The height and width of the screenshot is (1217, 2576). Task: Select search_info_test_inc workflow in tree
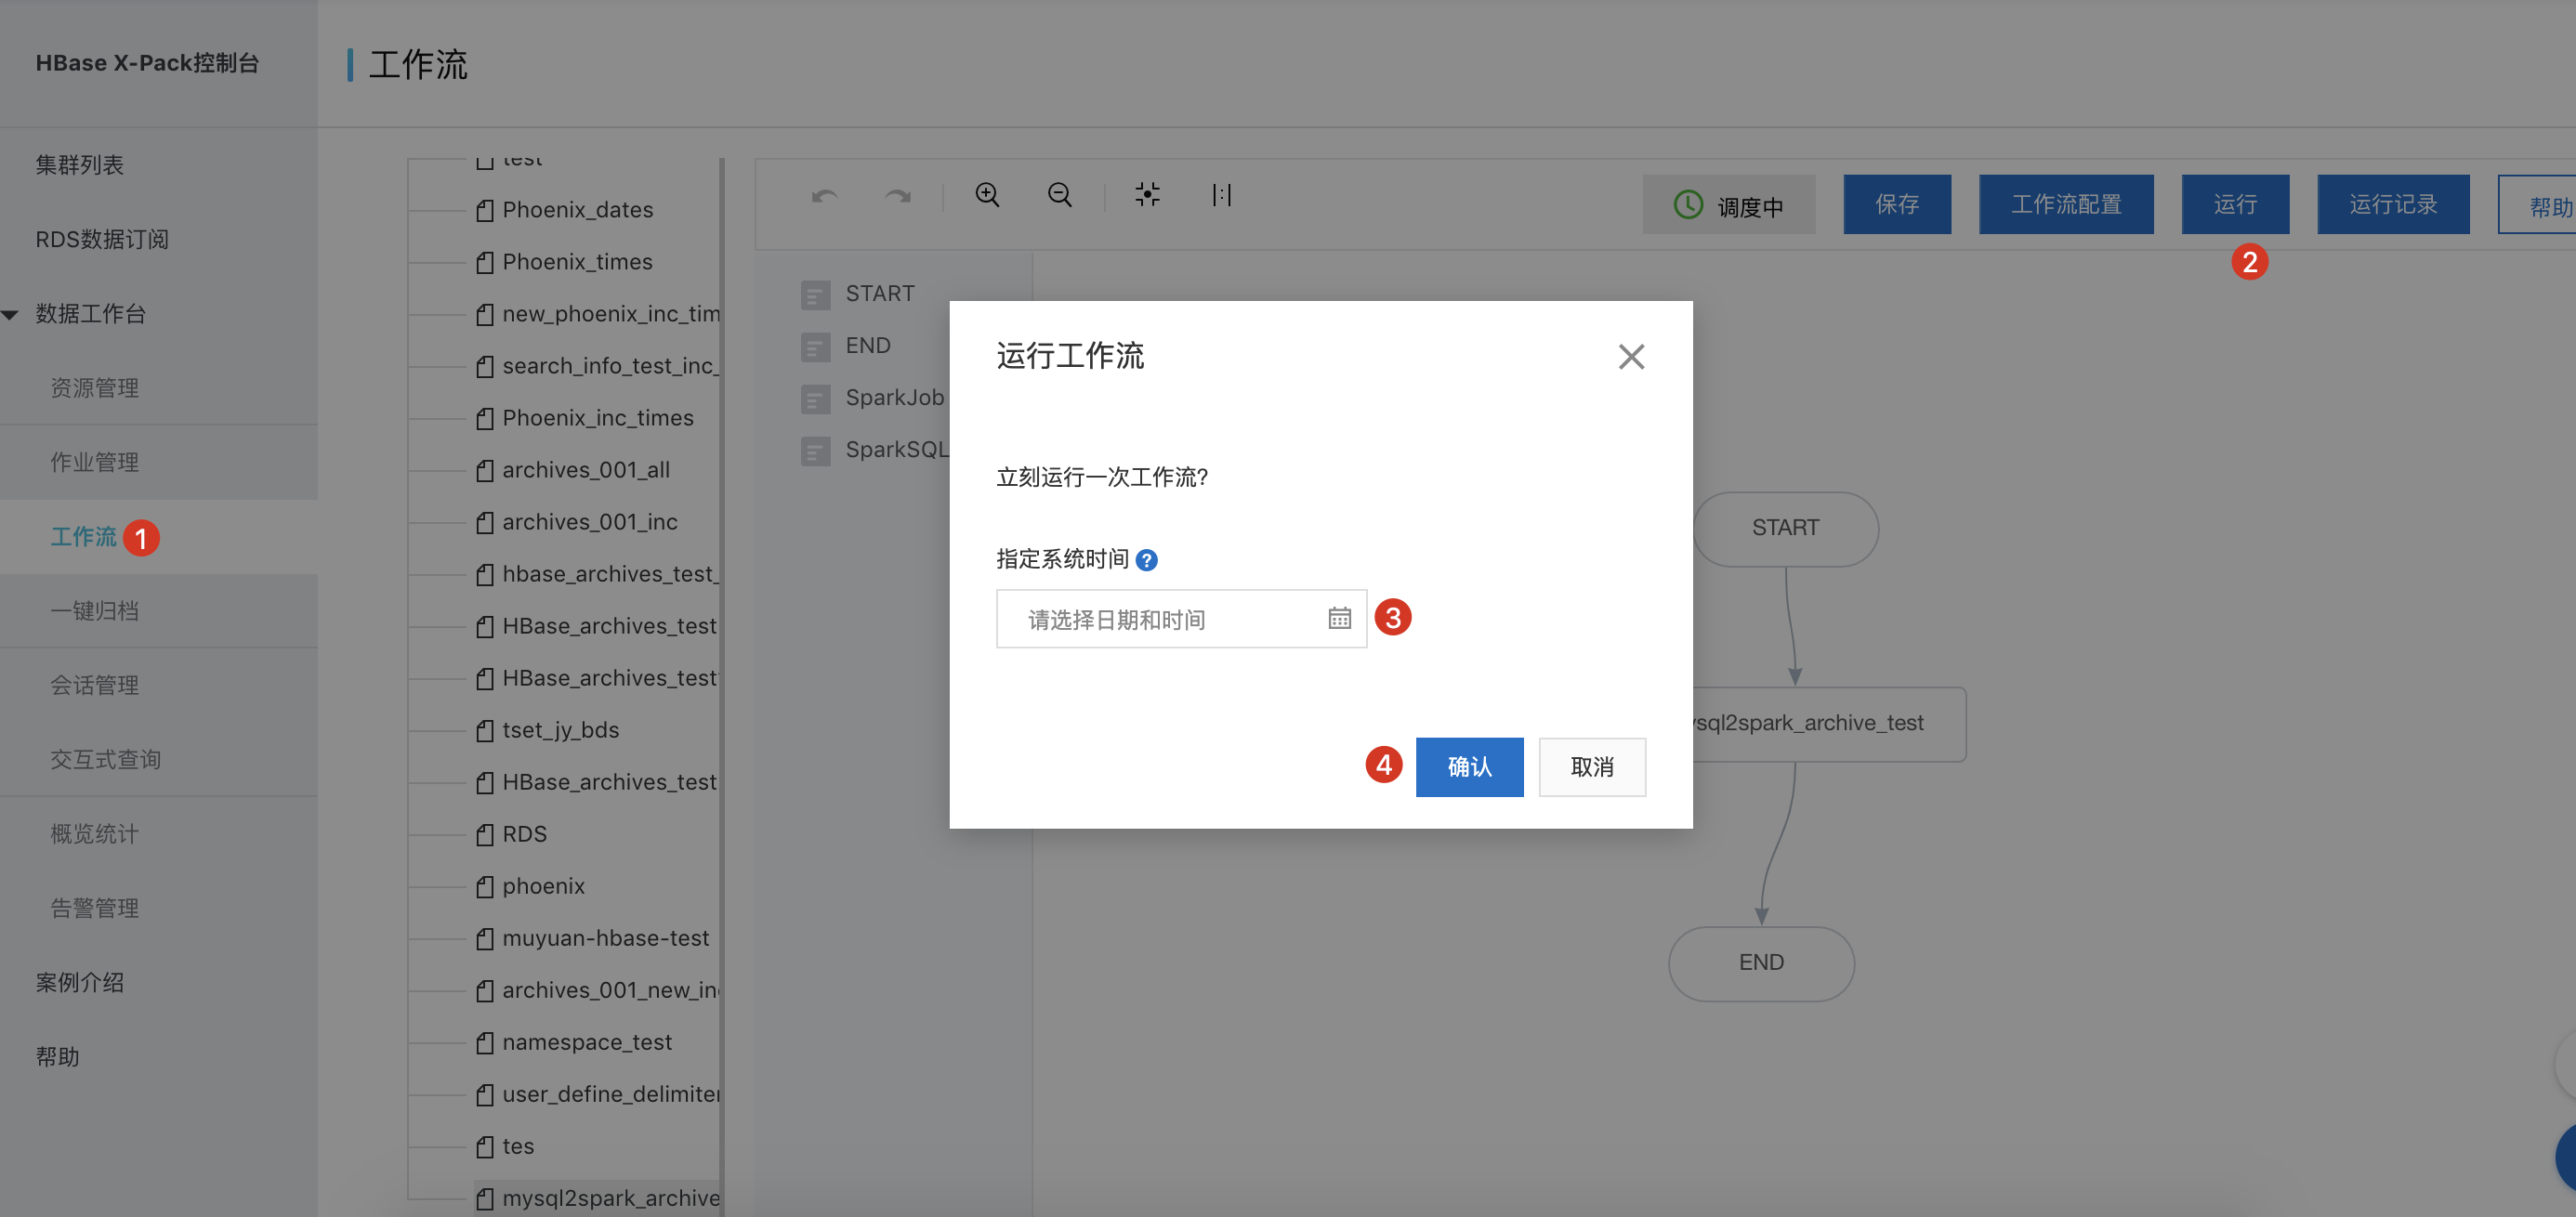point(611,366)
